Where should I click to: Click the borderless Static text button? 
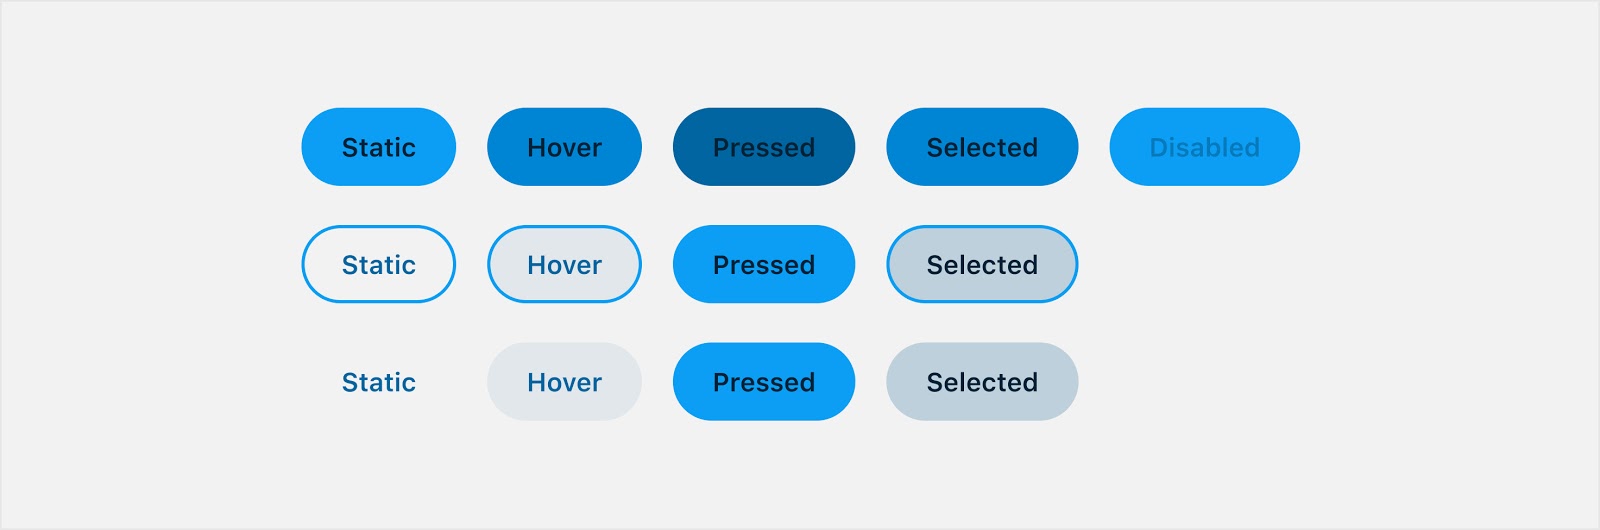click(x=379, y=382)
